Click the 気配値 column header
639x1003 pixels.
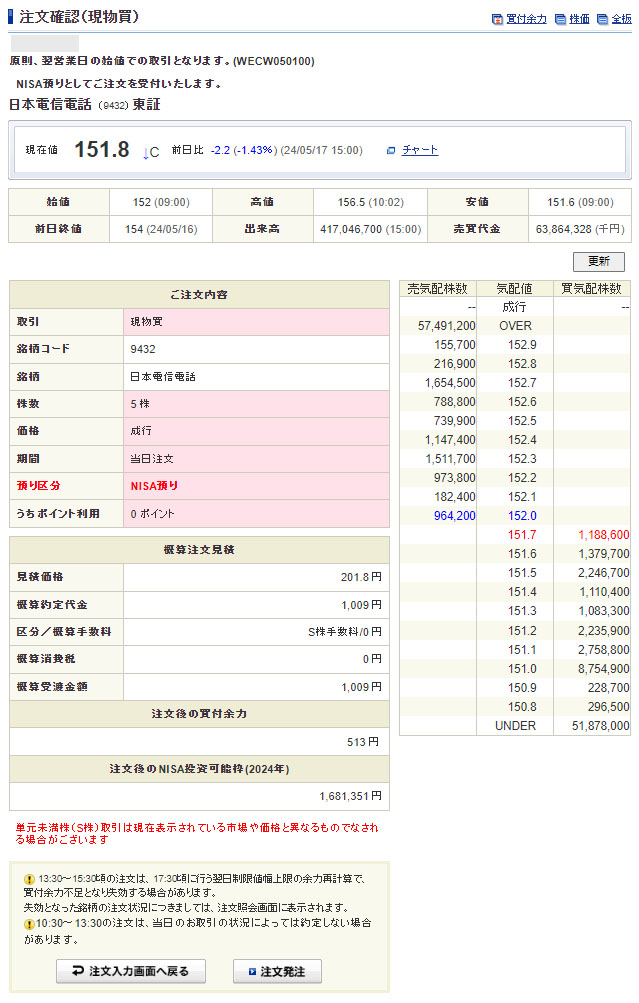(515, 288)
